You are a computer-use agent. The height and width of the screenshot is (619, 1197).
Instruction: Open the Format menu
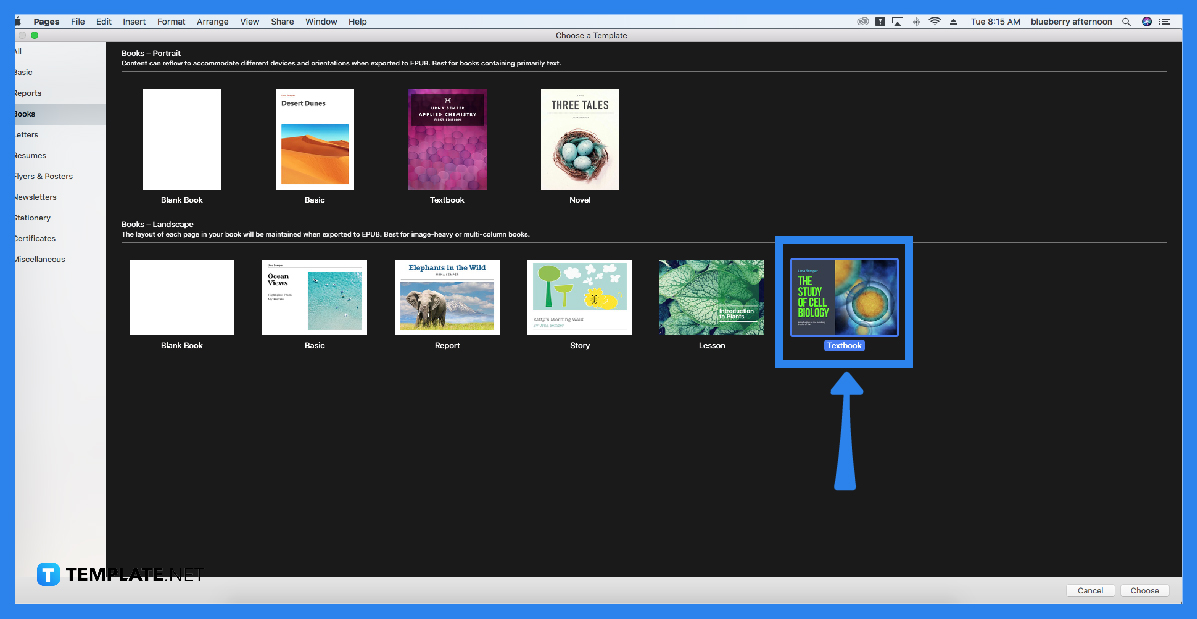tap(170, 20)
